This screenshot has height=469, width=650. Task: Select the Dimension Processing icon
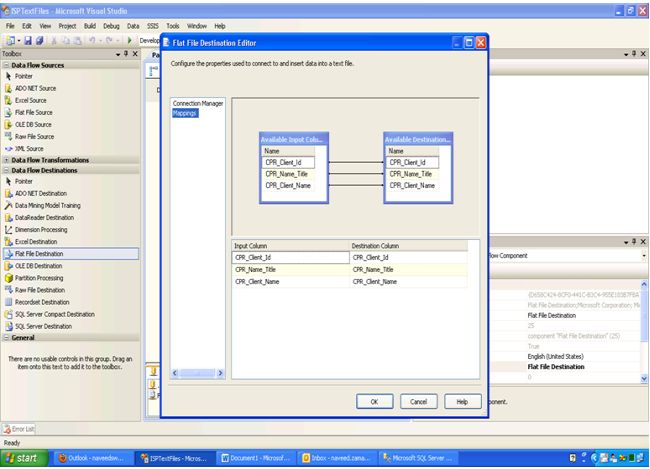click(x=8, y=229)
